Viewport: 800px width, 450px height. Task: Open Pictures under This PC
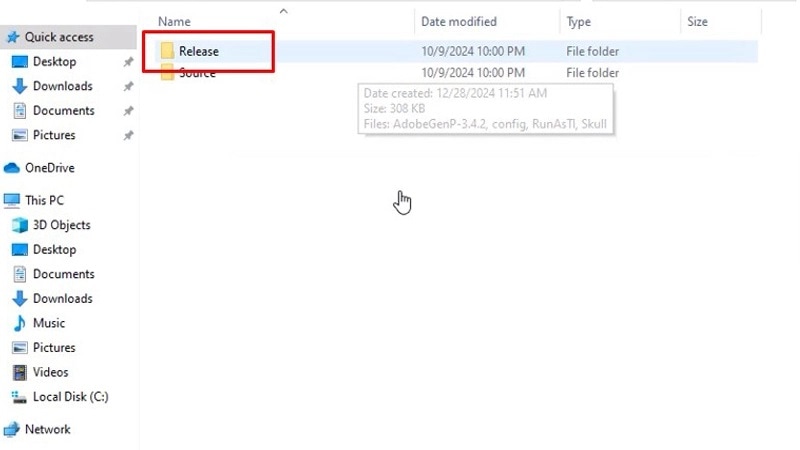54,347
